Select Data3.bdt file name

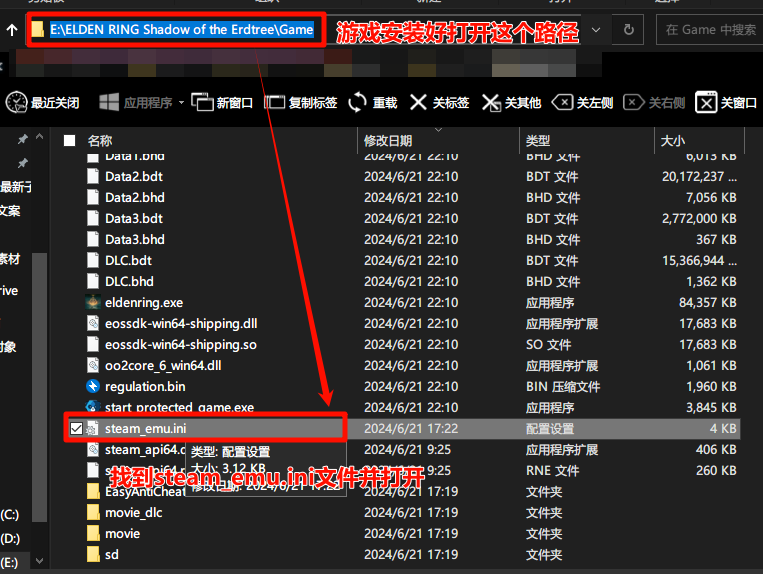click(134, 218)
